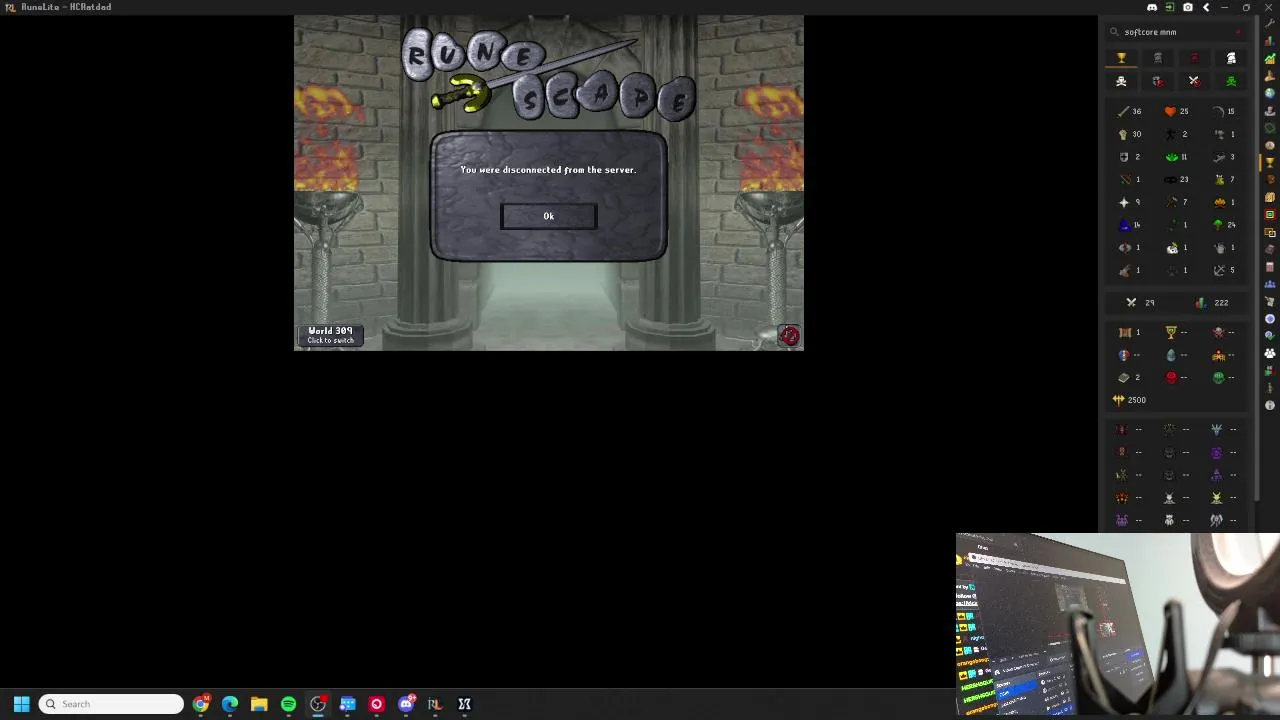
Task: Click the clue scroll entry showing 2500
Action: pyautogui.click(x=1130, y=400)
